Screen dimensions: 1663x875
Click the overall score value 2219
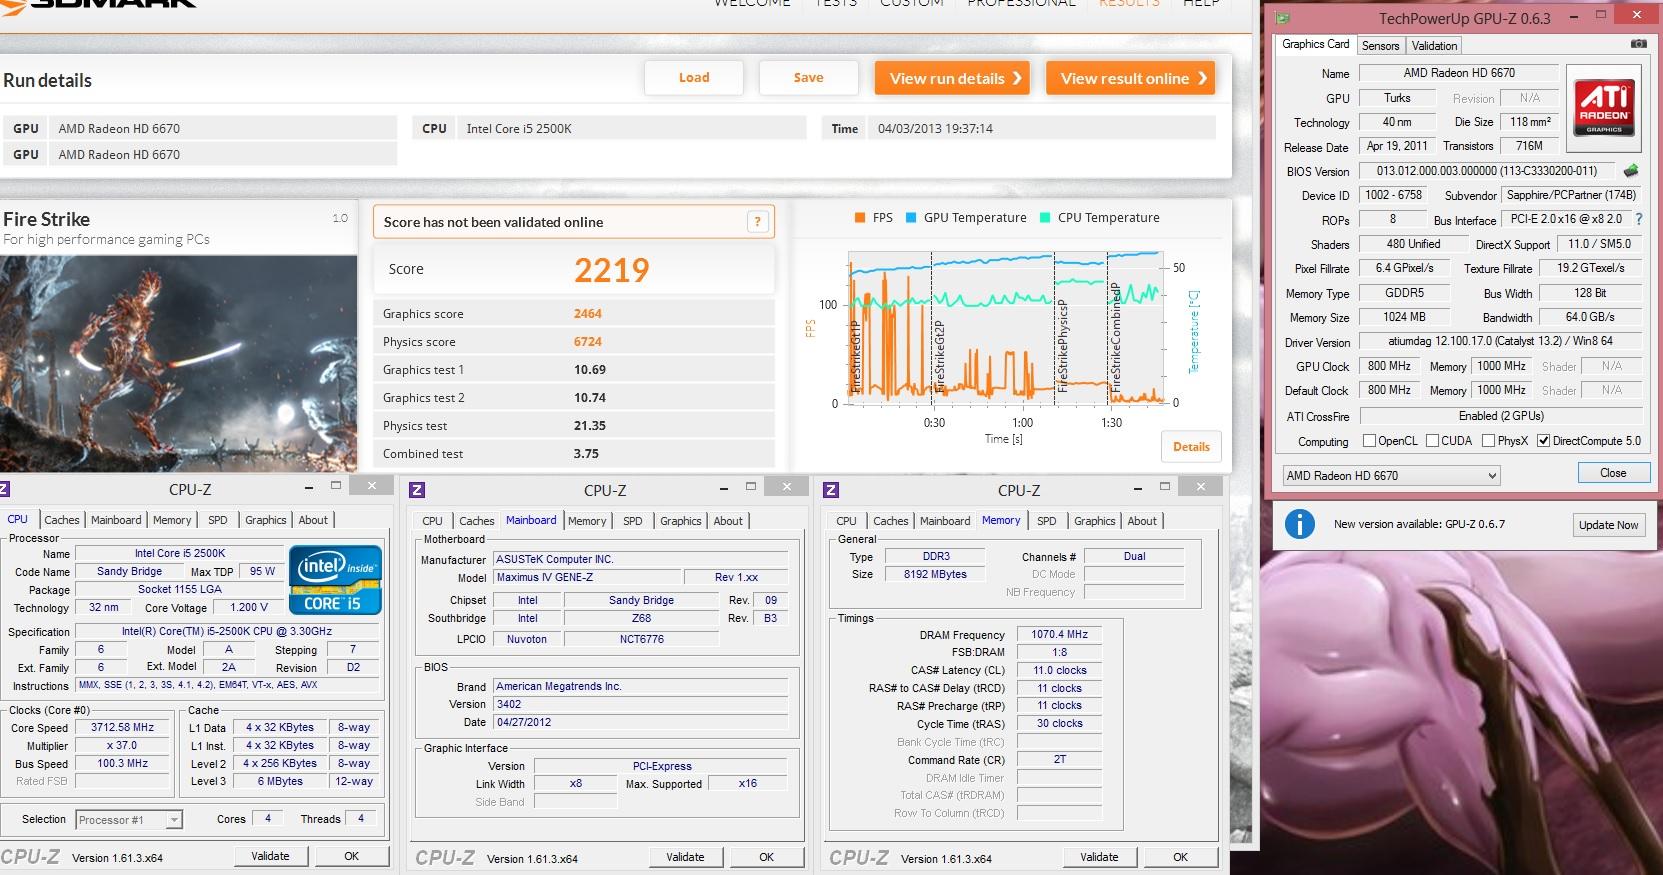611,270
